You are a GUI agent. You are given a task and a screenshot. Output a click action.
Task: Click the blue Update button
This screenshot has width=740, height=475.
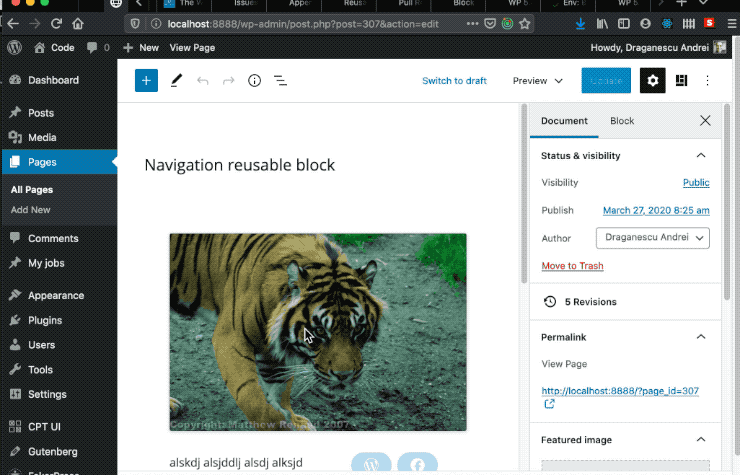(606, 81)
